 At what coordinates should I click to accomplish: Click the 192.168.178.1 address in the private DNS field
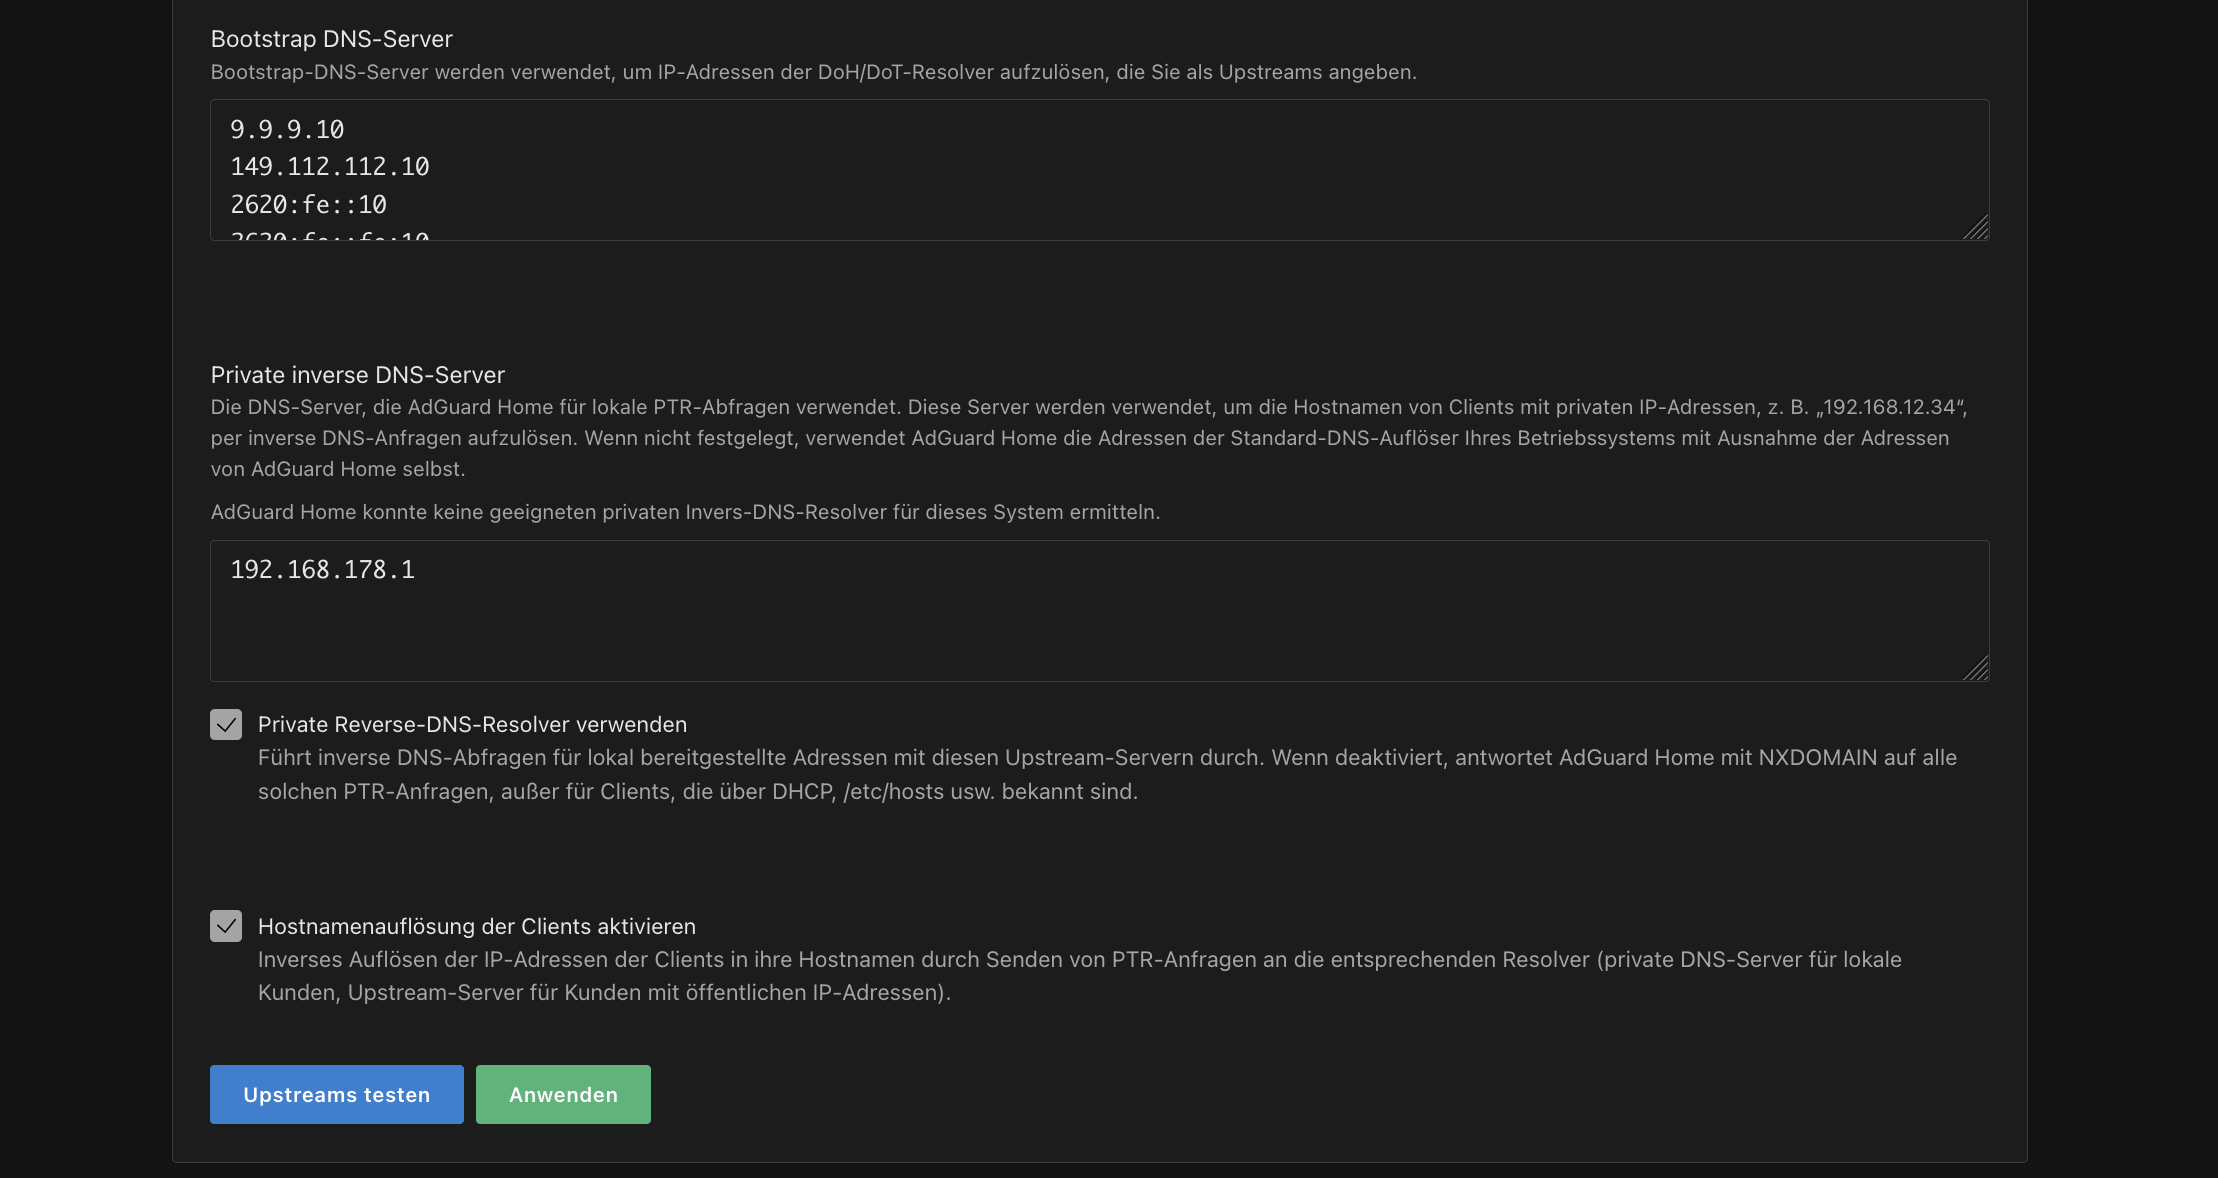pos(322,570)
